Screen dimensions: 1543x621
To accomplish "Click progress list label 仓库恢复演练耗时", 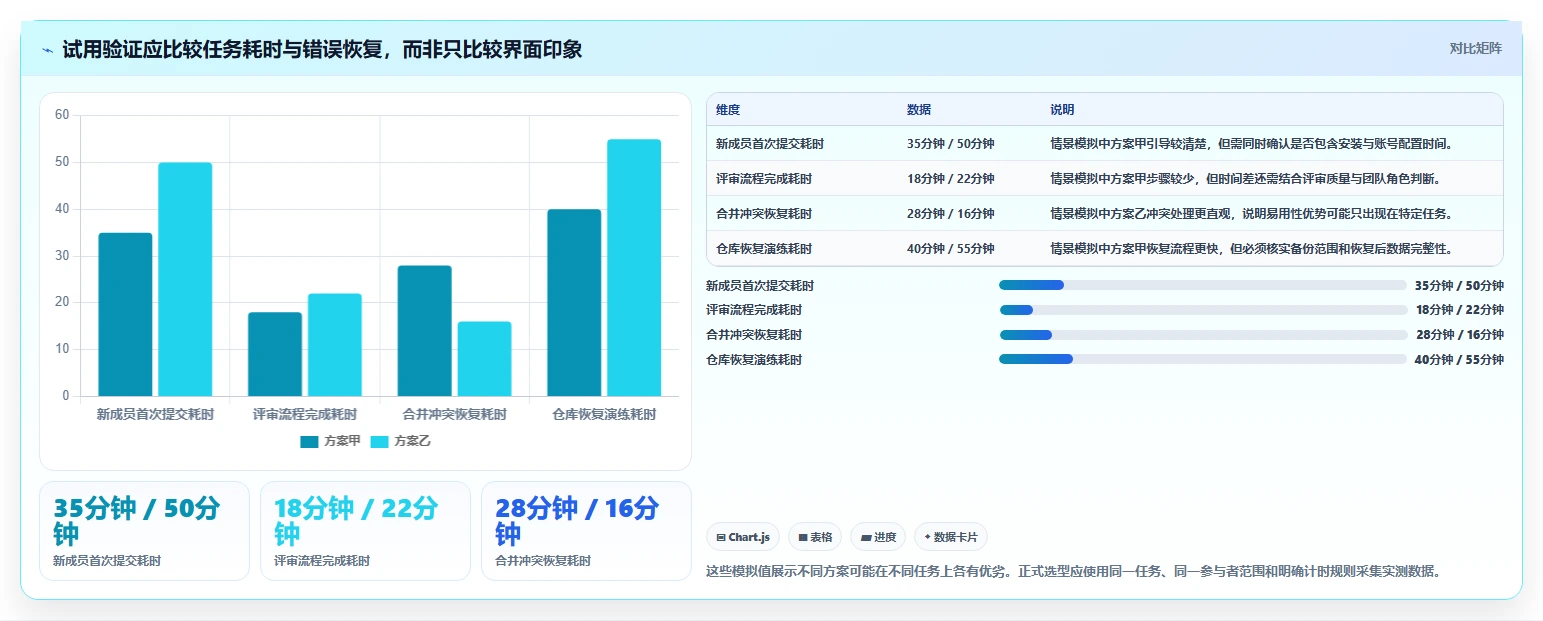I will tap(754, 359).
